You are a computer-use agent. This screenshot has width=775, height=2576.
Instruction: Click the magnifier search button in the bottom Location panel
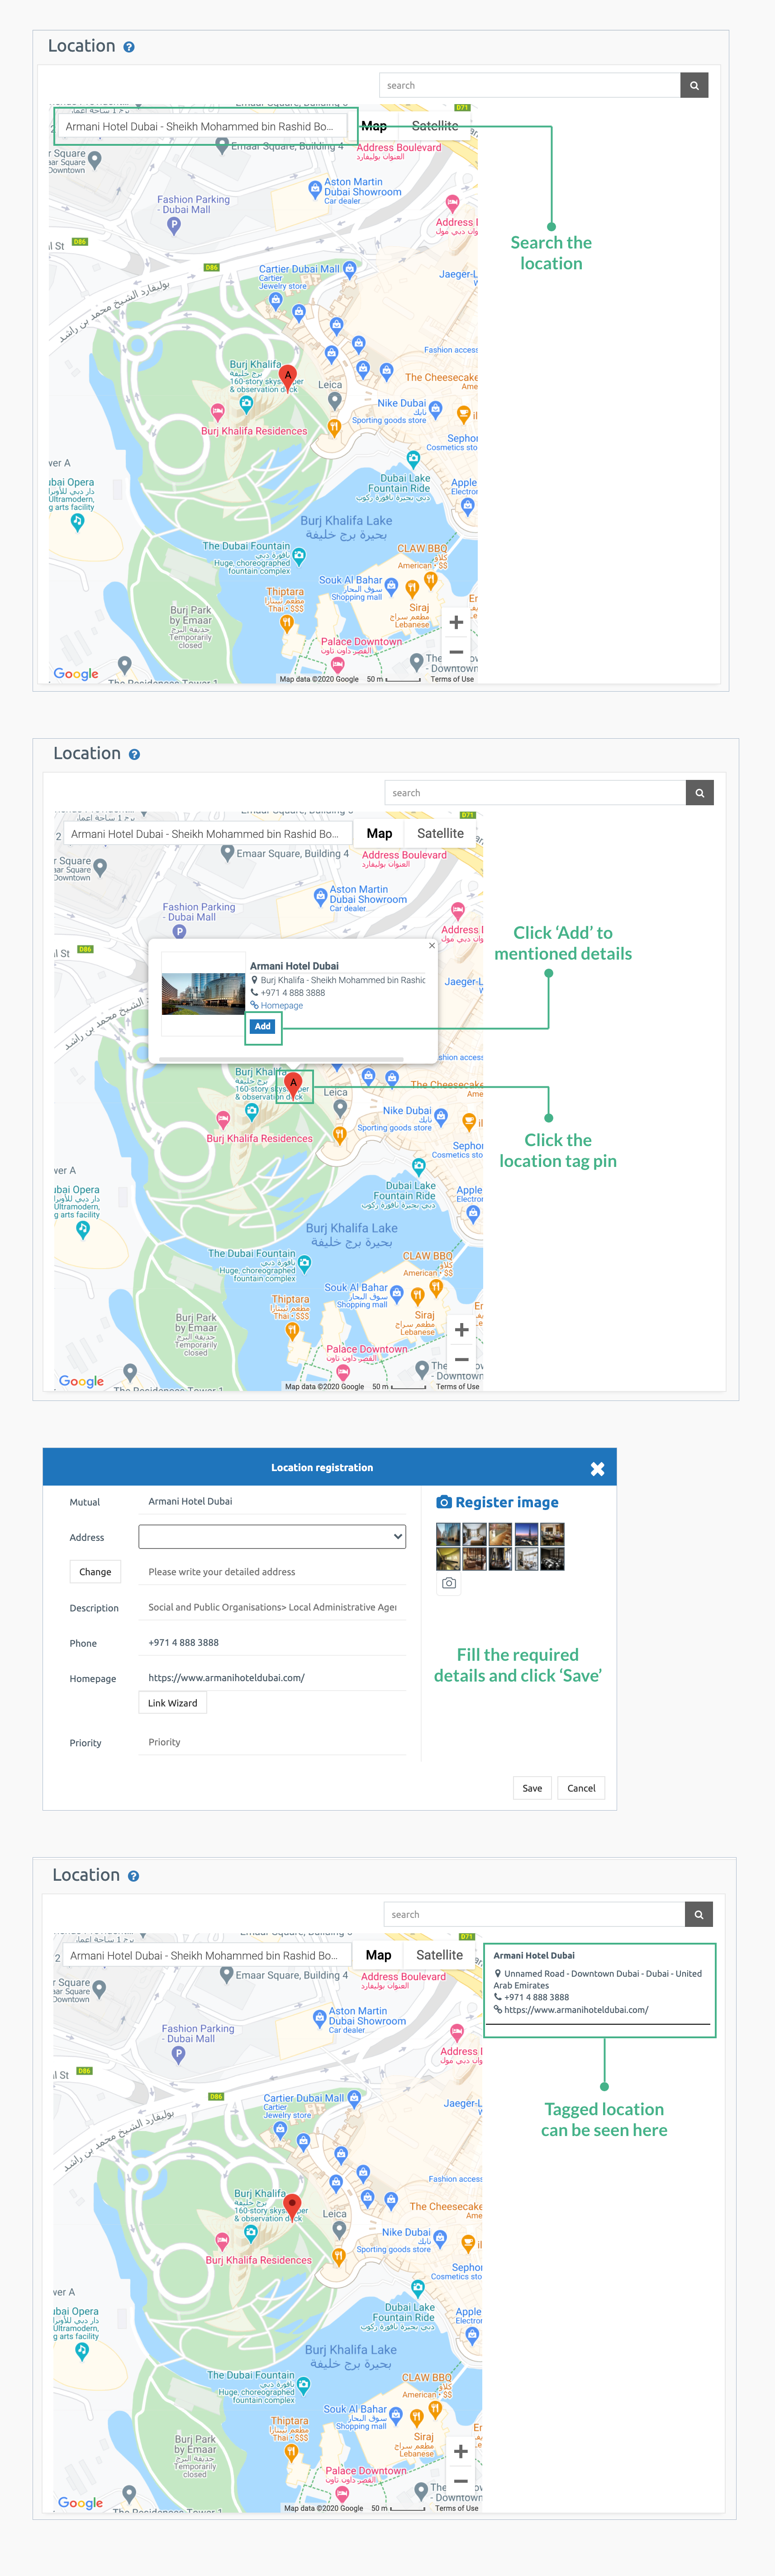[x=698, y=1914]
